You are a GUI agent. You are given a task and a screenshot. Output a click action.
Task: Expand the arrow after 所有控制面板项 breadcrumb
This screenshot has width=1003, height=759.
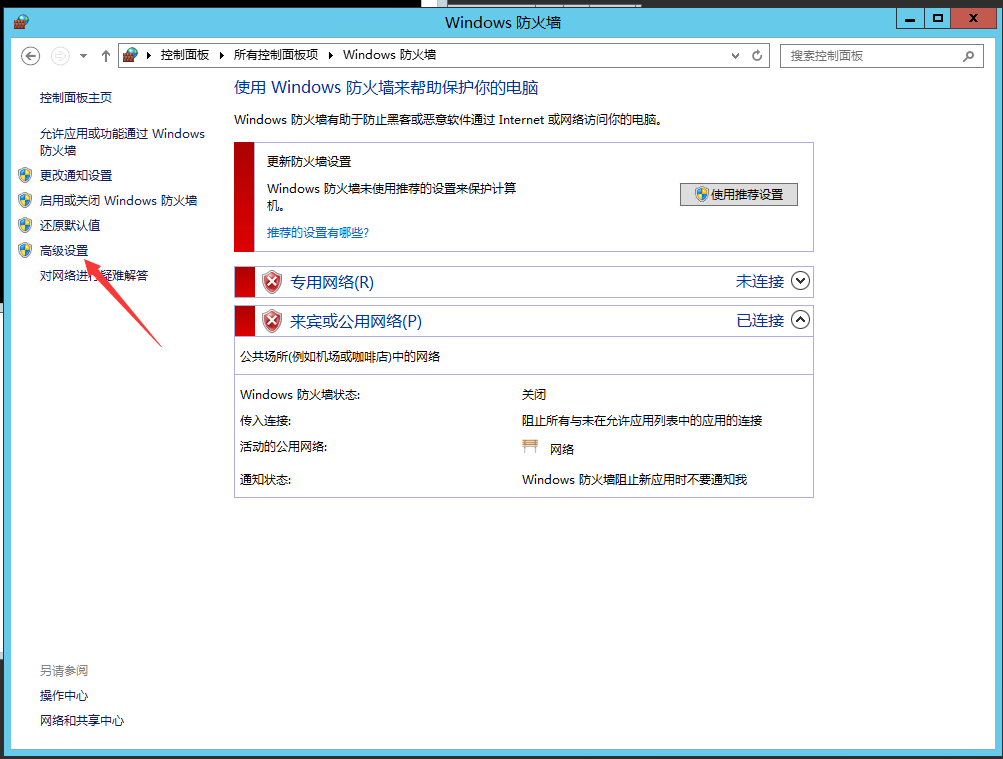click(x=331, y=56)
